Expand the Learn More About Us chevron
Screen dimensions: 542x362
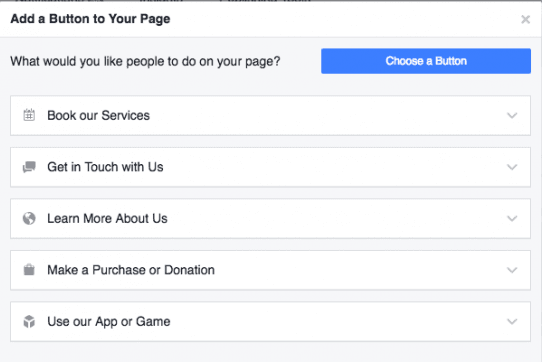click(x=512, y=219)
